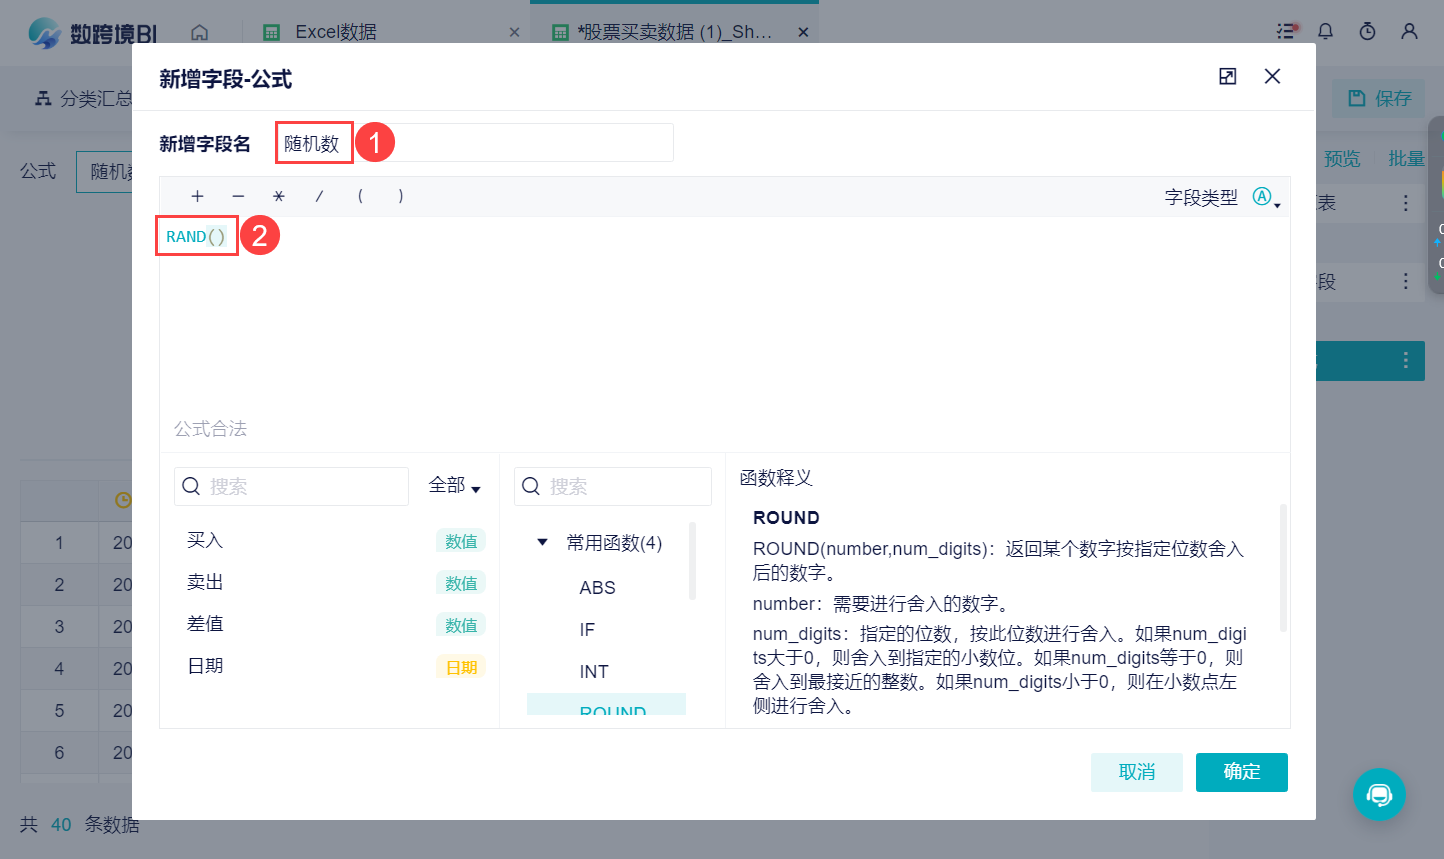Click the 保存 button behind the dialog
Viewport: 1444px width, 859px height.
pyautogui.click(x=1379, y=98)
